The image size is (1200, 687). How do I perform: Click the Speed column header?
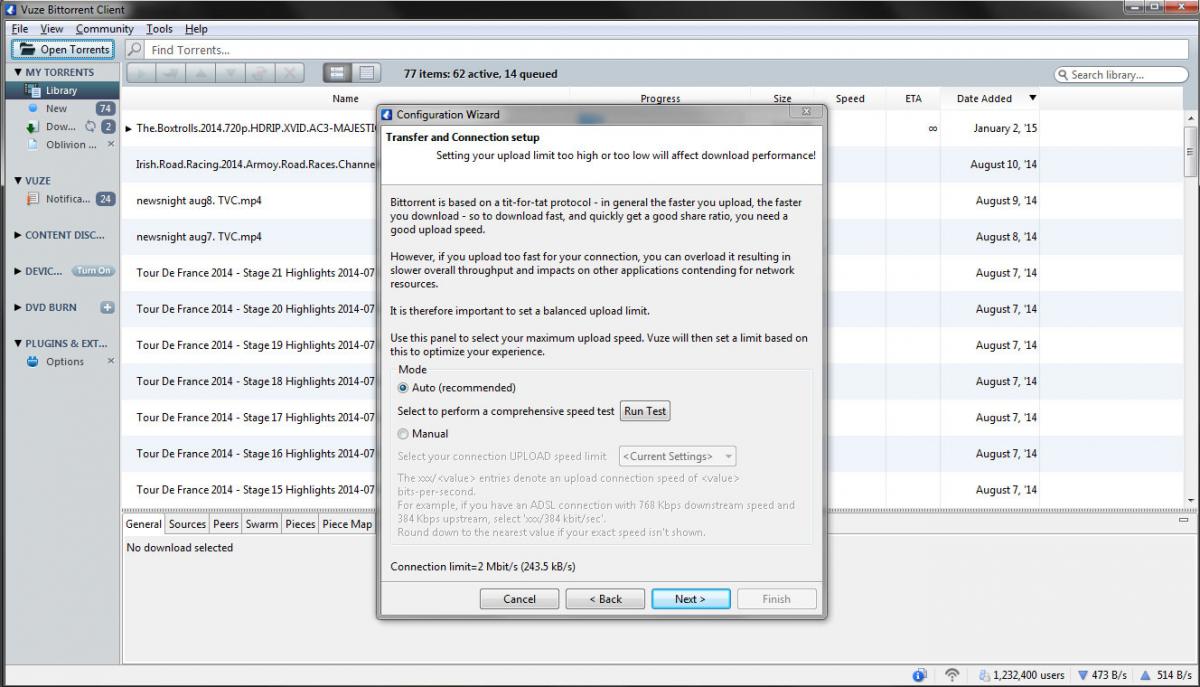click(850, 98)
